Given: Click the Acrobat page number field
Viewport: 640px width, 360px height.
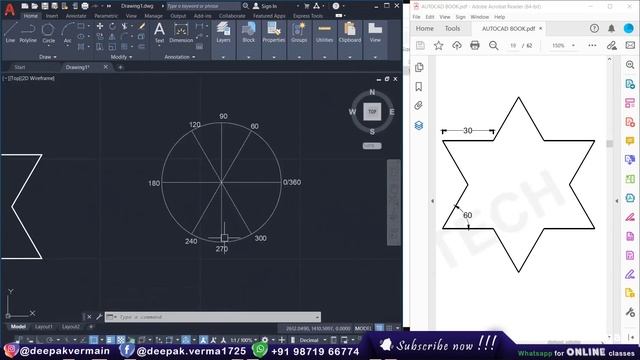Looking at the screenshot, I should tap(513, 46).
